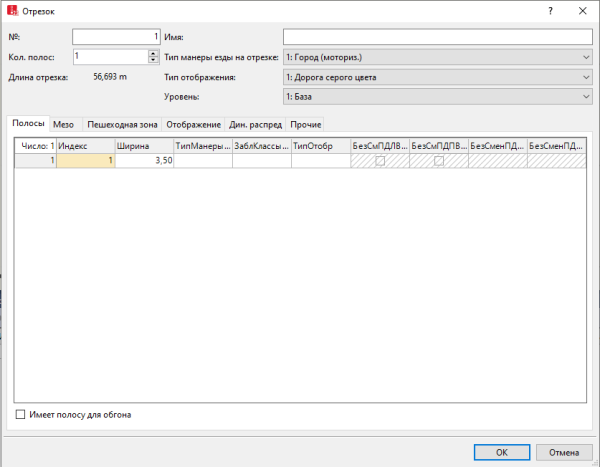
Task: Open the Уровень dropdown list
Action: pos(438,96)
